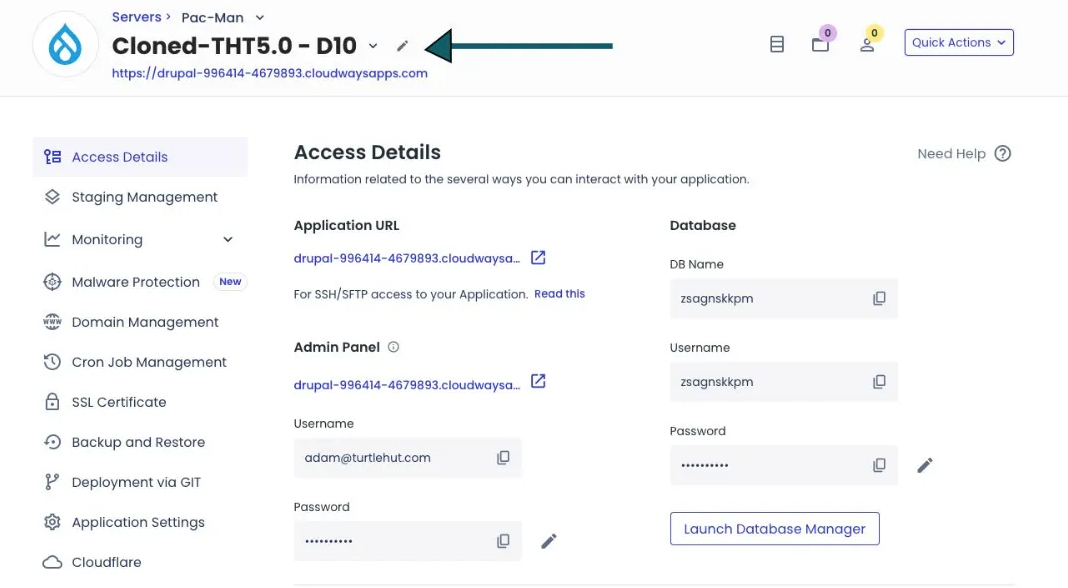
Task: Copy the database password
Action: point(879,465)
